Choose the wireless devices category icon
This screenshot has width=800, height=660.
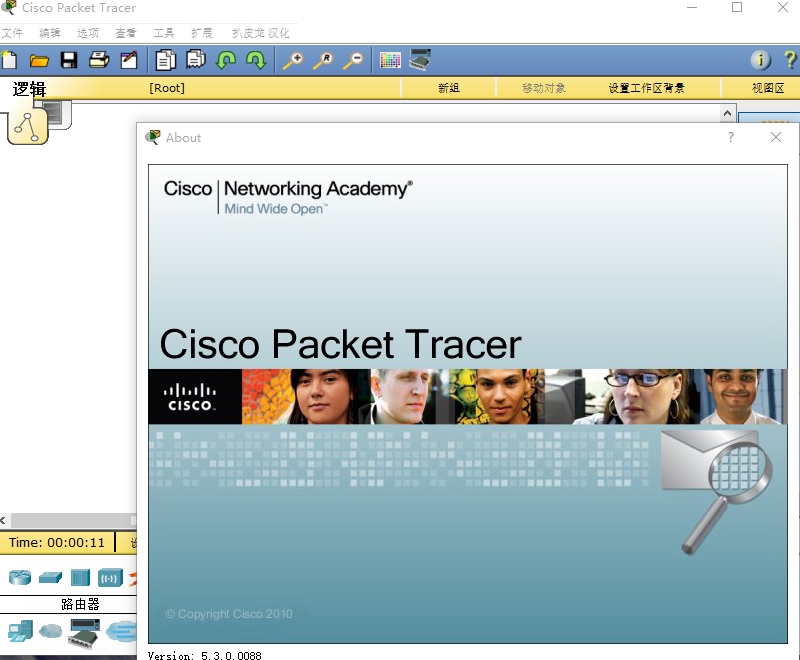click(111, 578)
